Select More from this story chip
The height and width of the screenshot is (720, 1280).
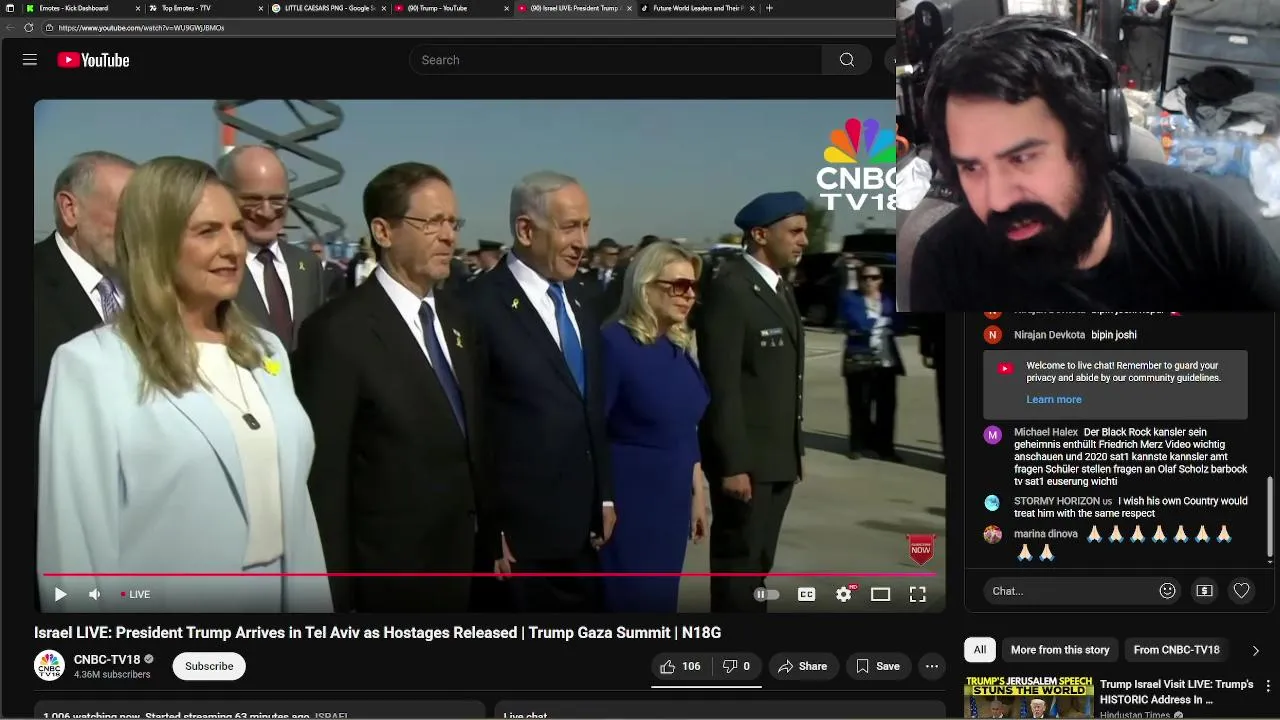1060,650
